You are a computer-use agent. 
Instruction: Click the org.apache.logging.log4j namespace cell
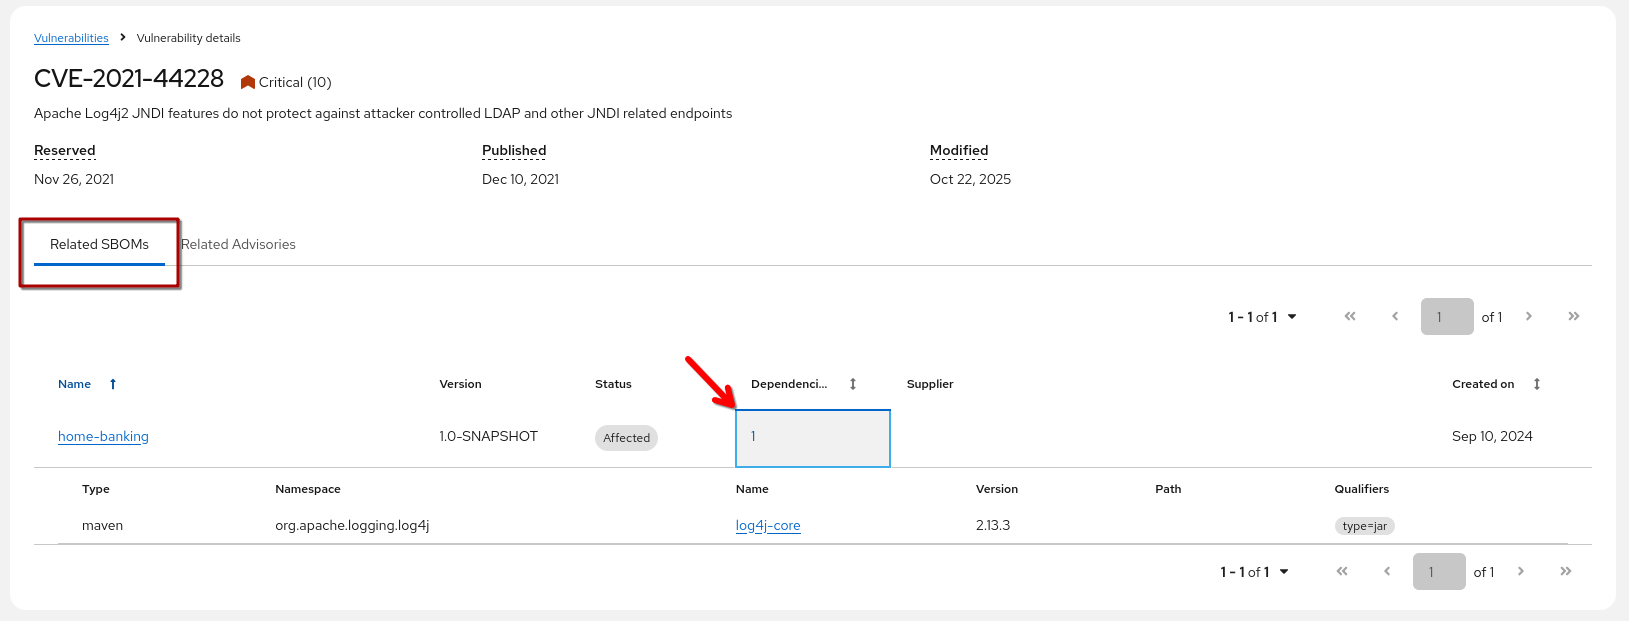[x=352, y=525]
